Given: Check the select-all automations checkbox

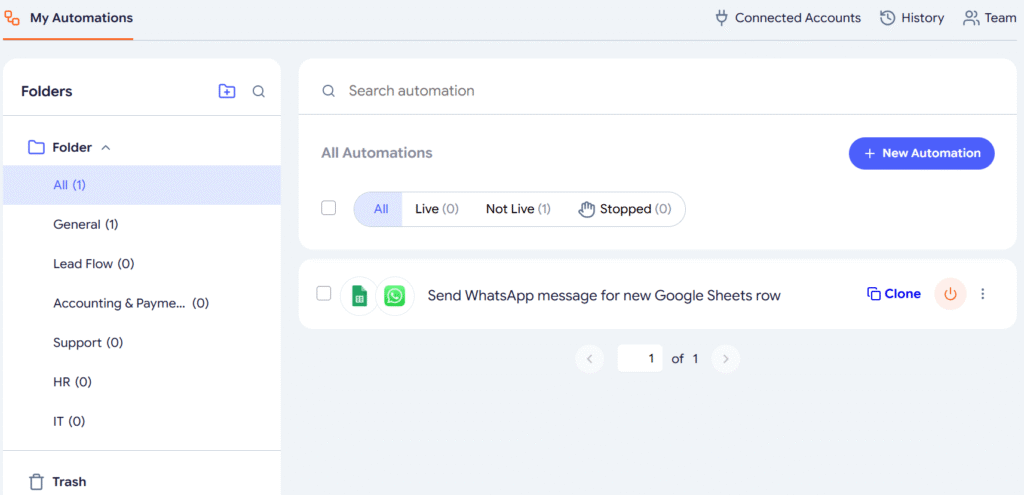Looking at the screenshot, I should click(328, 208).
